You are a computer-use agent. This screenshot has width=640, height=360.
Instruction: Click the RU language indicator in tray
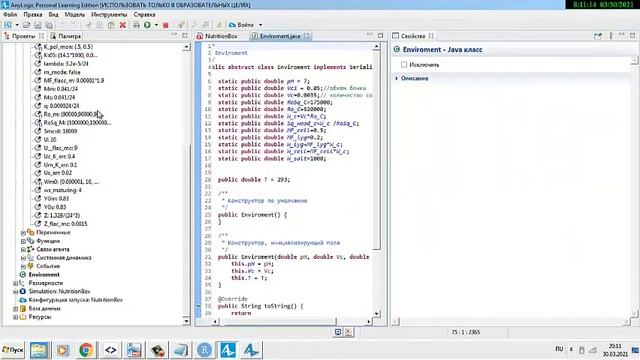559,349
